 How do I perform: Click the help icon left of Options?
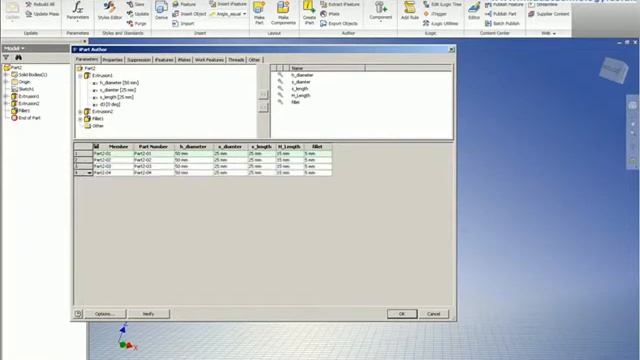78,313
